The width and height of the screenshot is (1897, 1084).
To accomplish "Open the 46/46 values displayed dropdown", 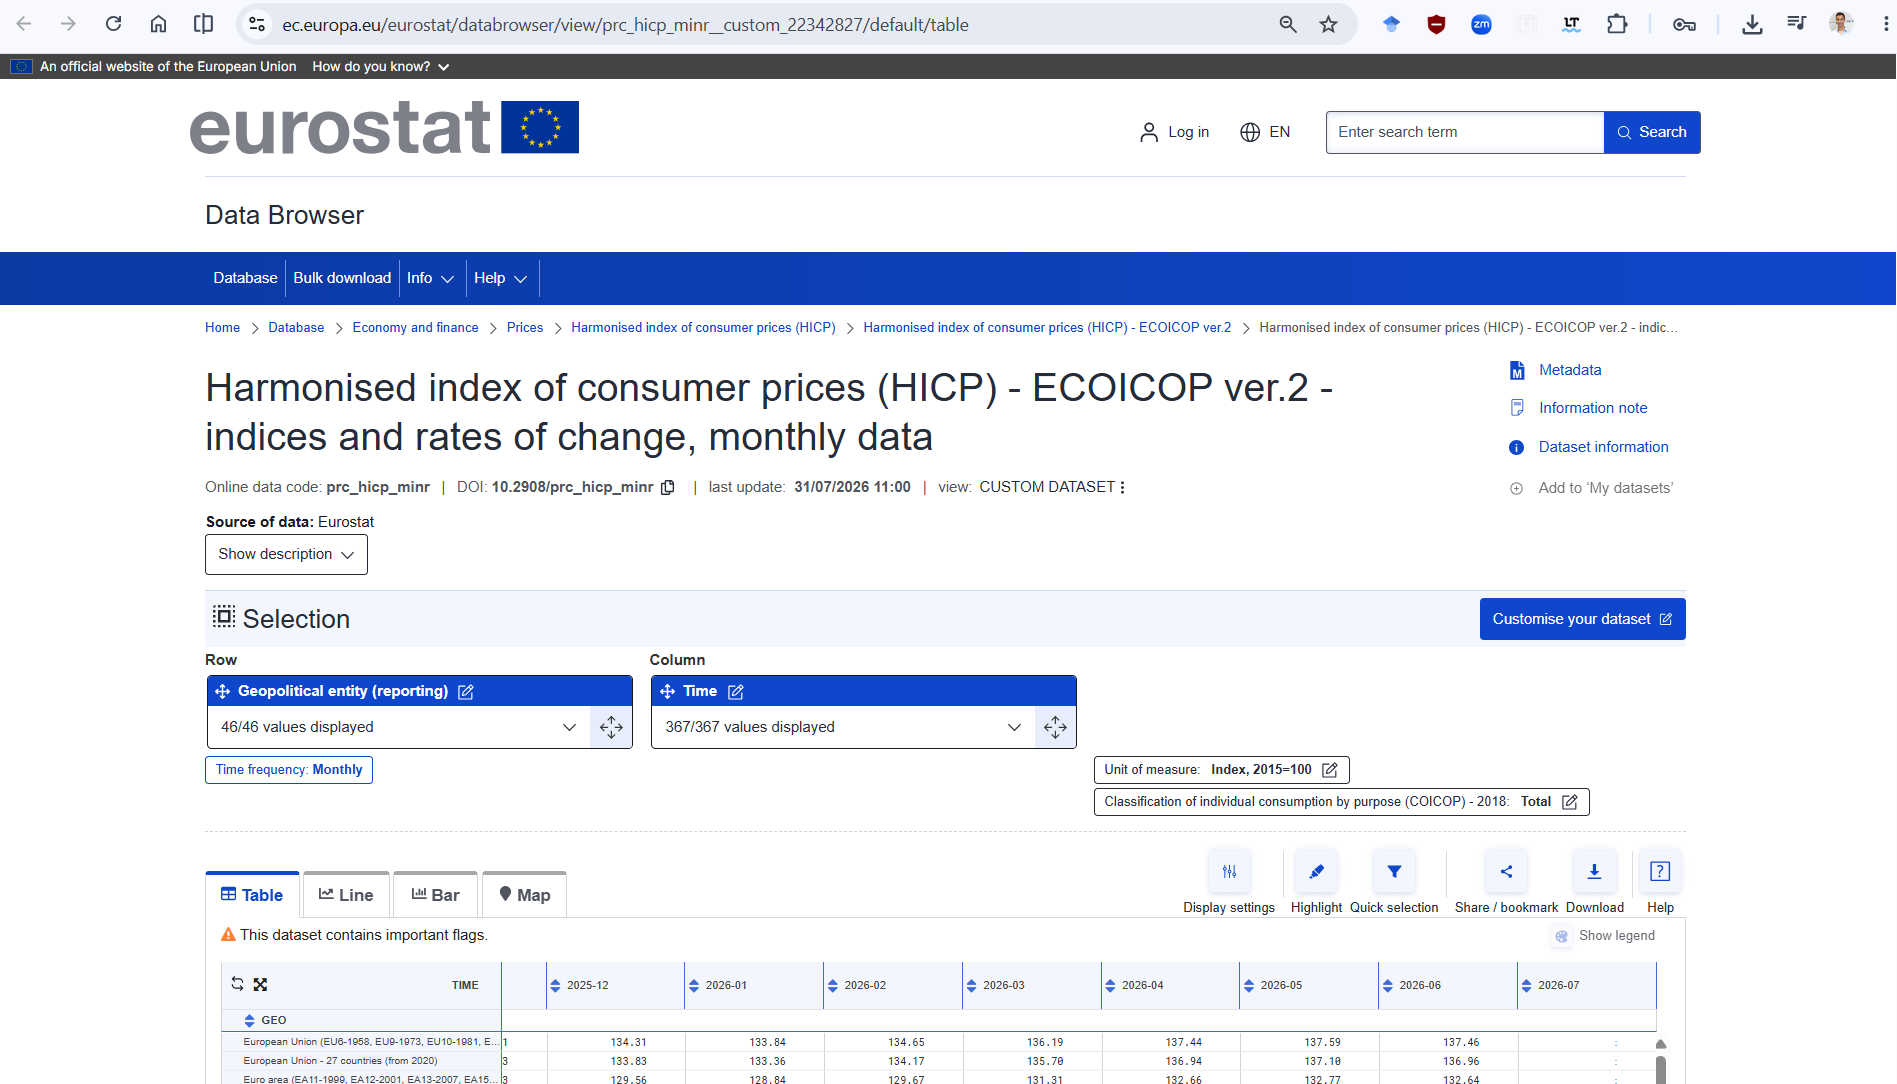I will 399,727.
